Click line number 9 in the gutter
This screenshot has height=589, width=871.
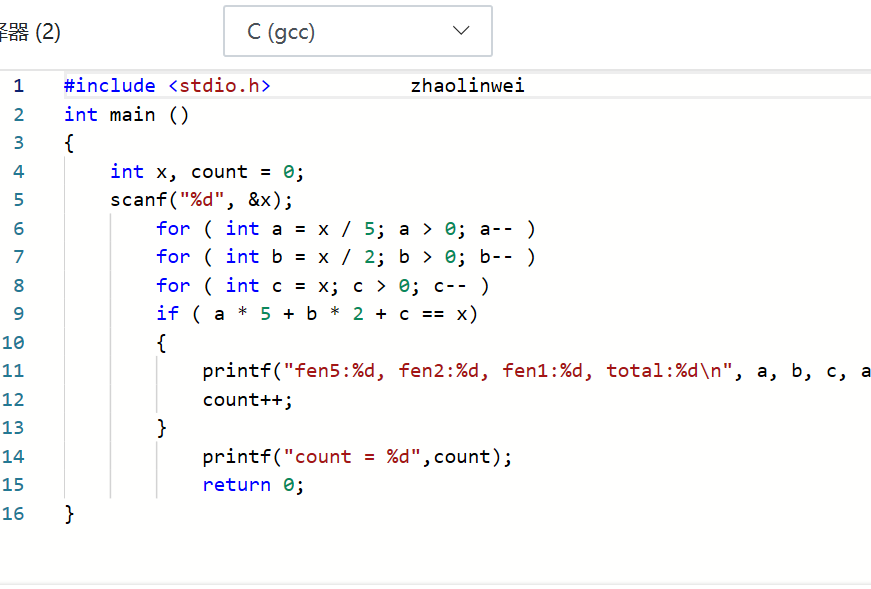tap(18, 314)
